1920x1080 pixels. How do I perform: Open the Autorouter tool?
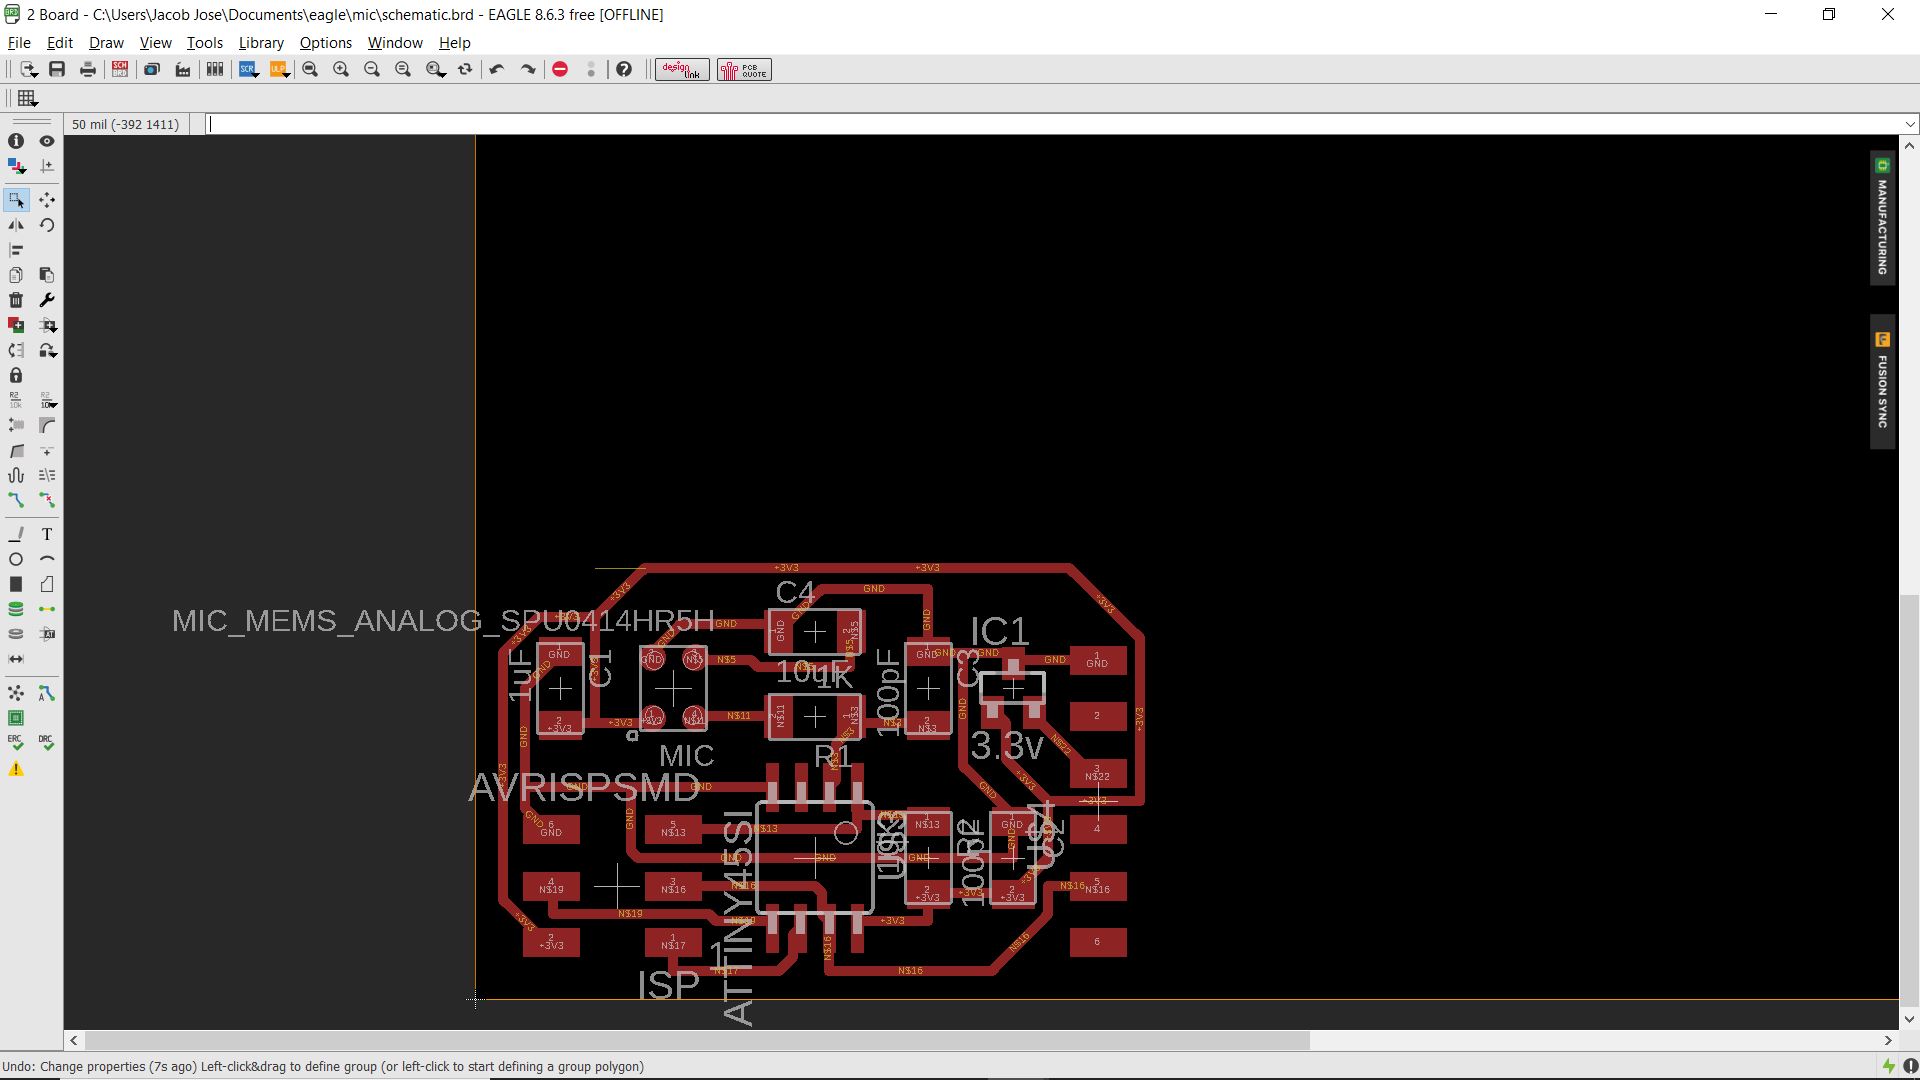coord(46,693)
